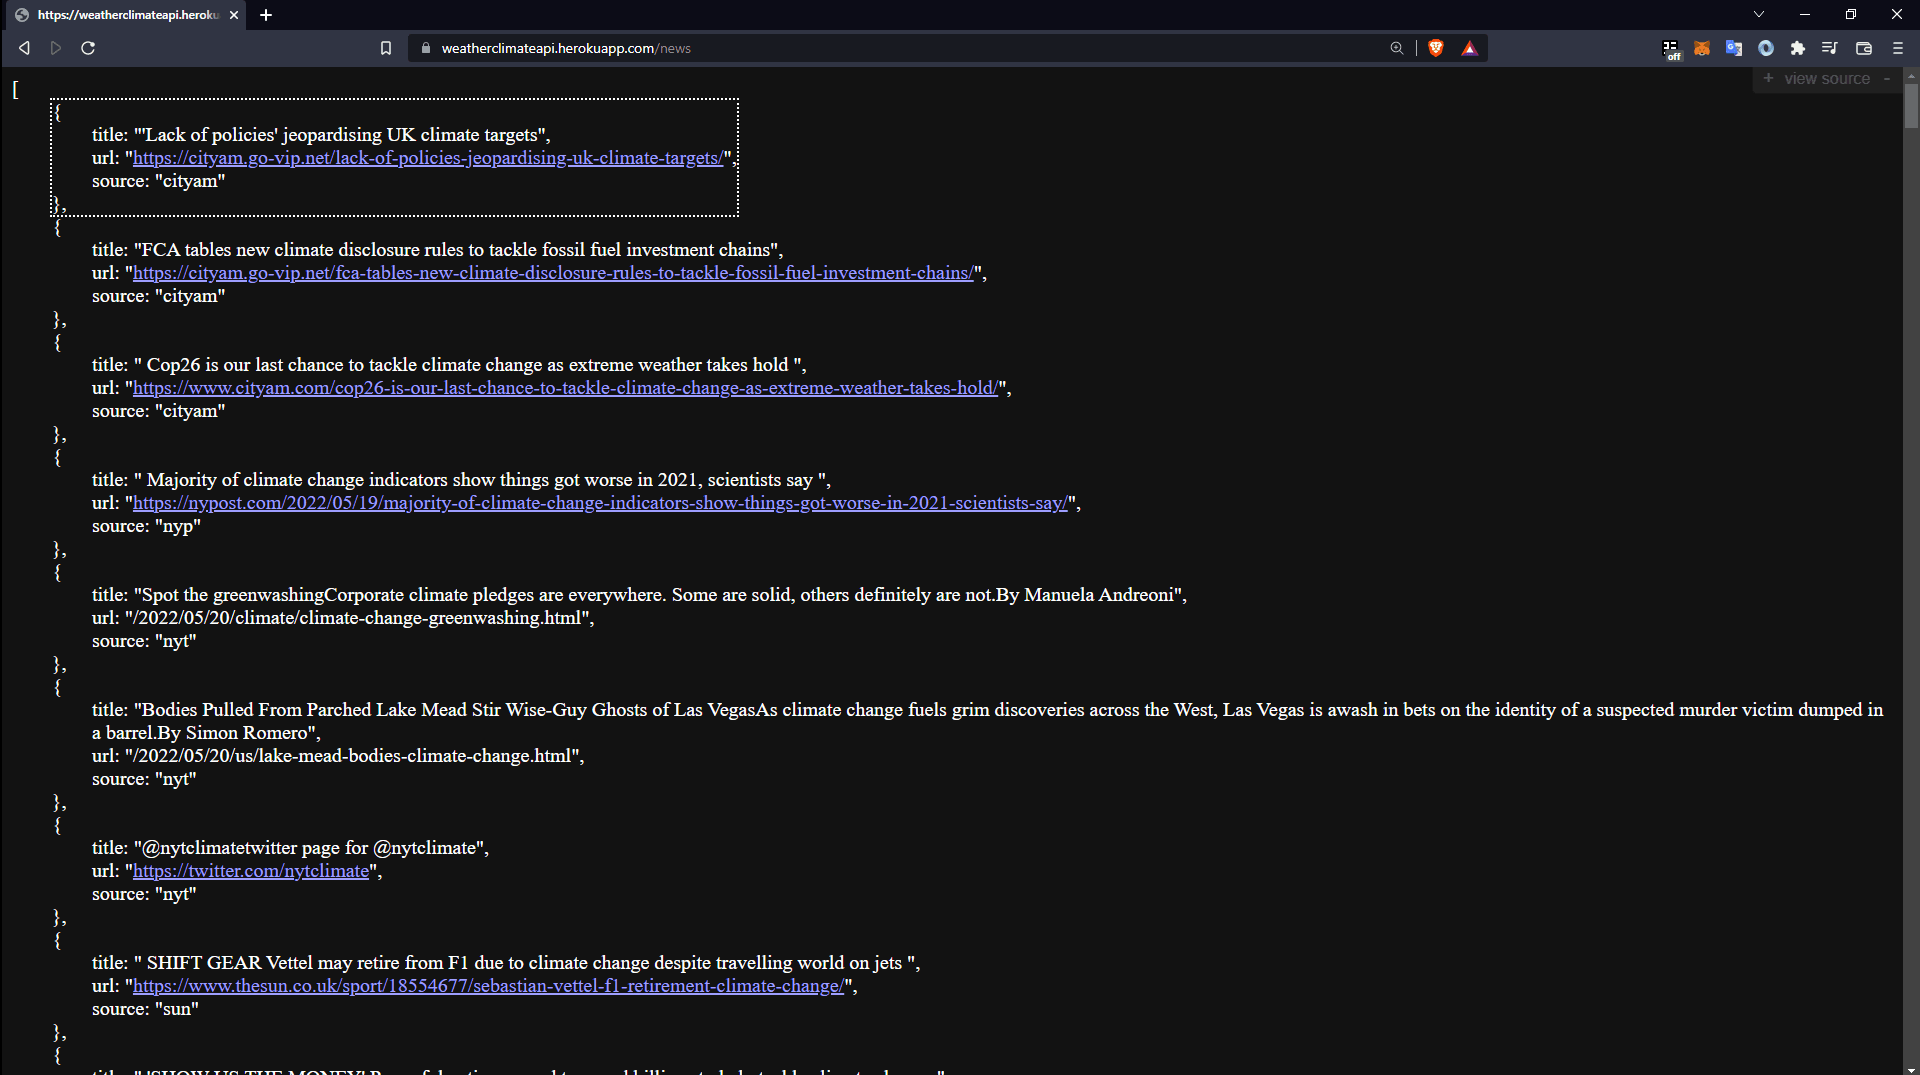
Task: Click the view source button
Action: click(x=1827, y=79)
